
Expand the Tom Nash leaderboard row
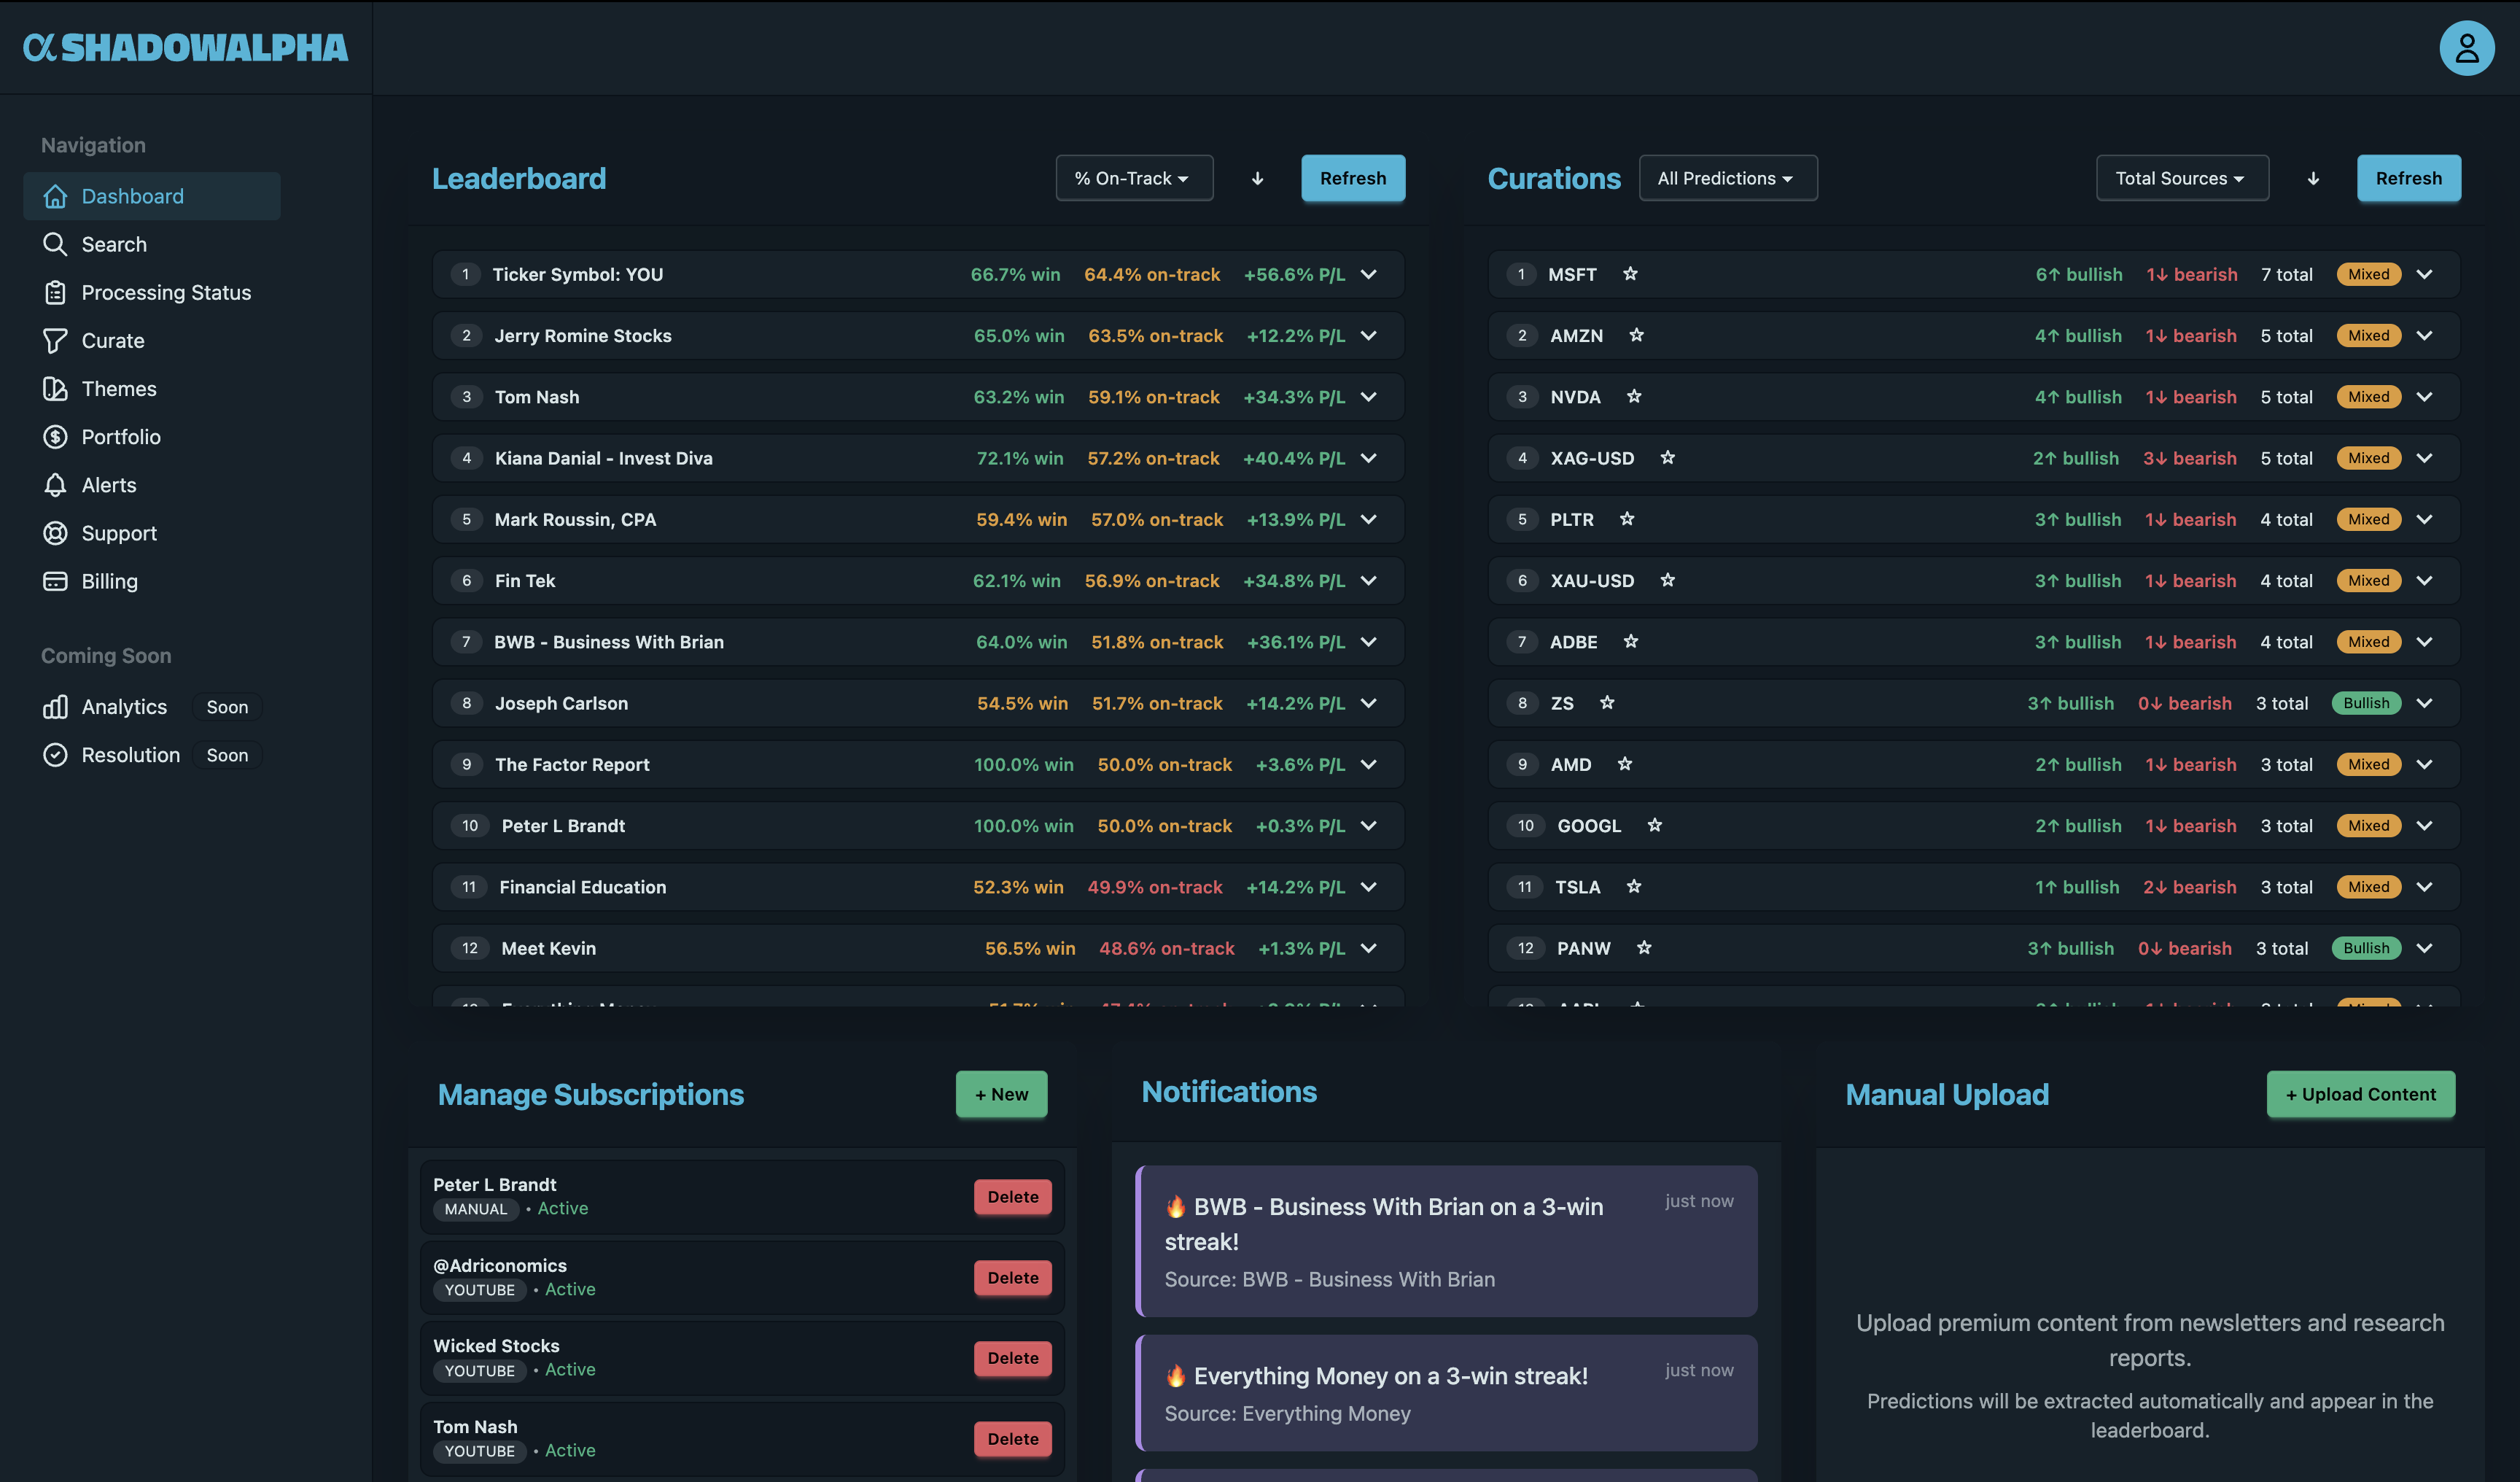1368,397
